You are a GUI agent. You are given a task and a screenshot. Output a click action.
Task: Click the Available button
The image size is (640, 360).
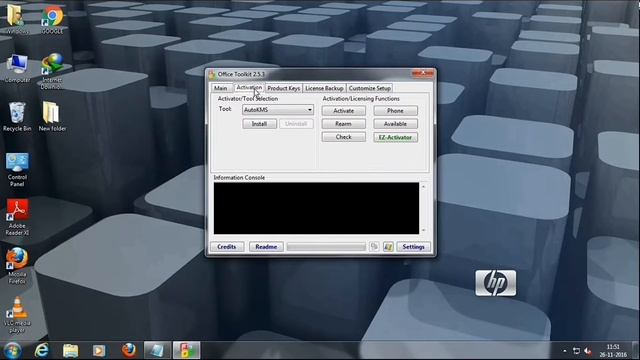coord(395,124)
